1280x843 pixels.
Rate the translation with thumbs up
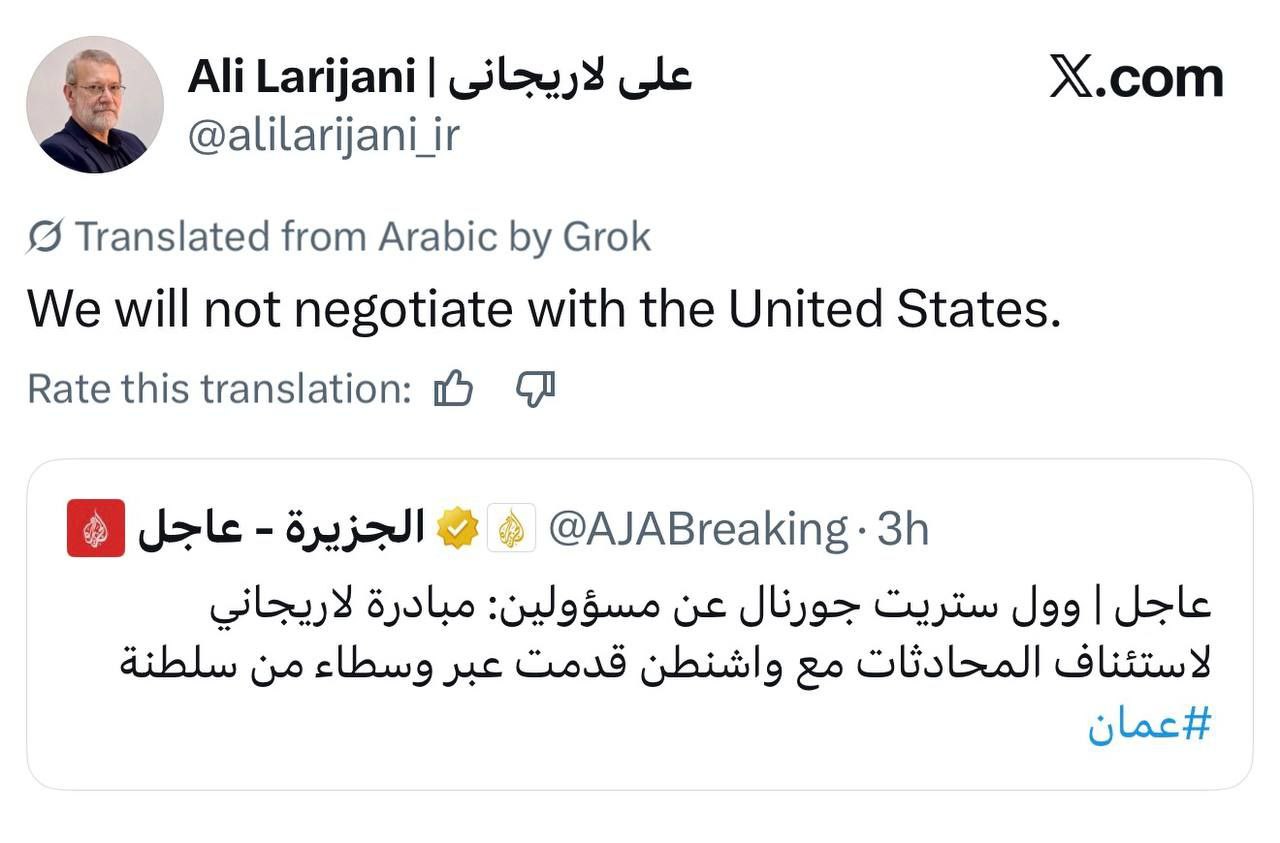point(453,389)
